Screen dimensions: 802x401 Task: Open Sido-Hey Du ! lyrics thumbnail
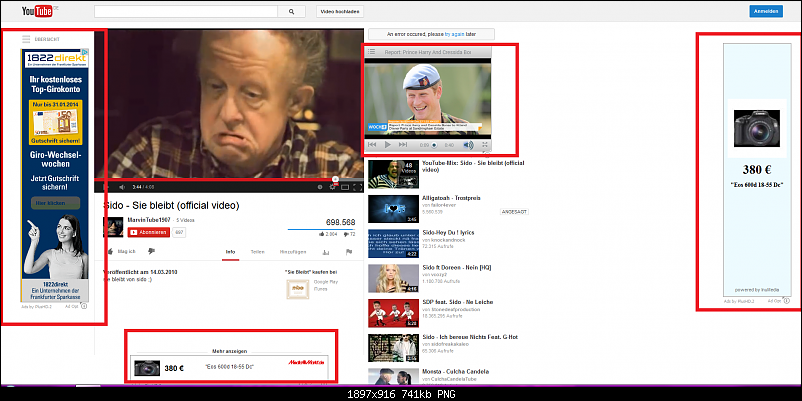point(393,244)
